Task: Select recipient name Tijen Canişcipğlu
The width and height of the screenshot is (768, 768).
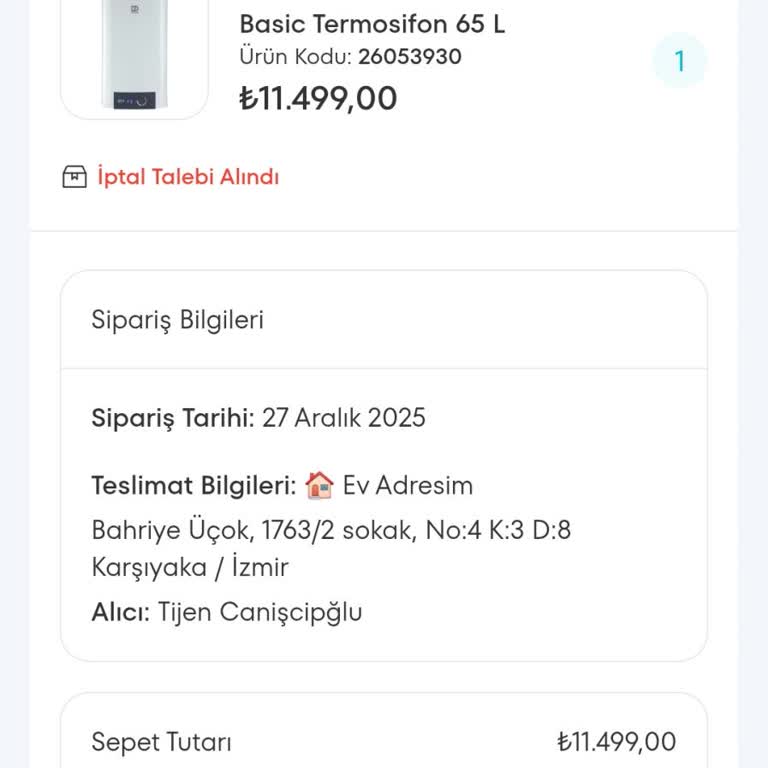Action: click(260, 612)
